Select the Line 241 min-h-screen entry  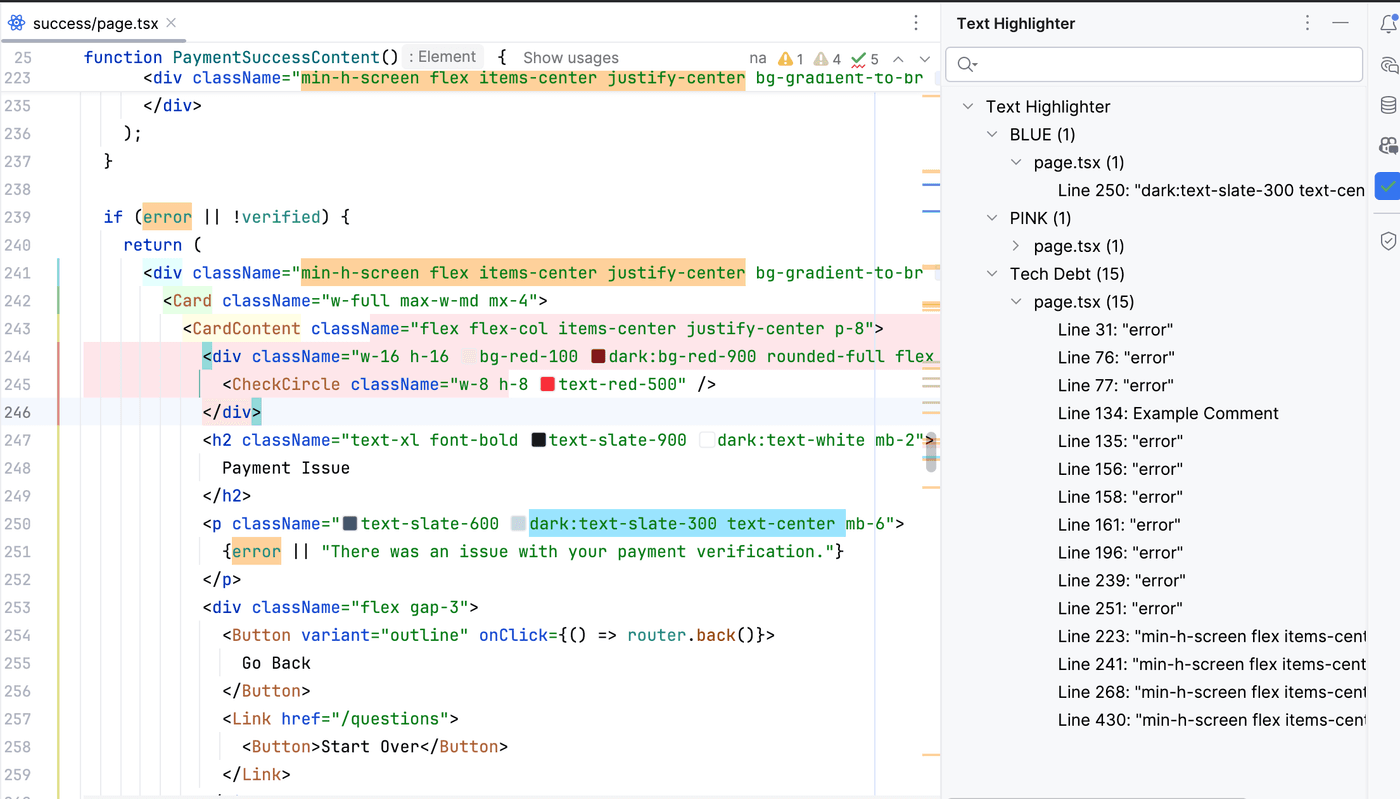click(1212, 665)
